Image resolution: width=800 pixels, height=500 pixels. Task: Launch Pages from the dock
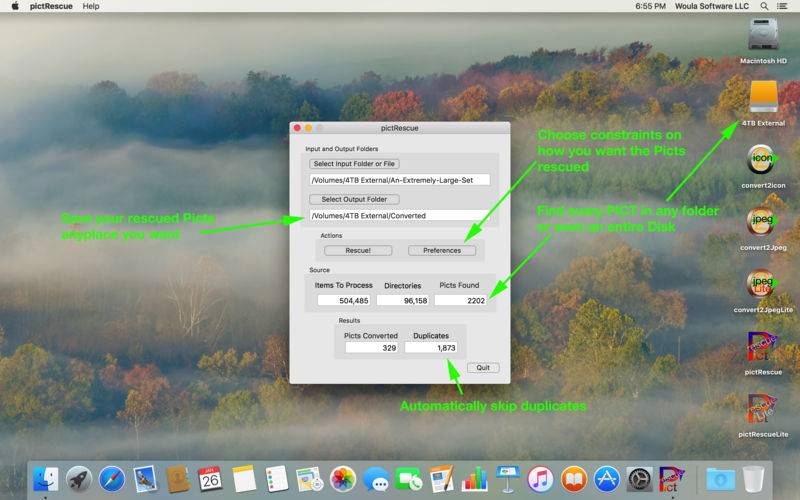click(441, 480)
